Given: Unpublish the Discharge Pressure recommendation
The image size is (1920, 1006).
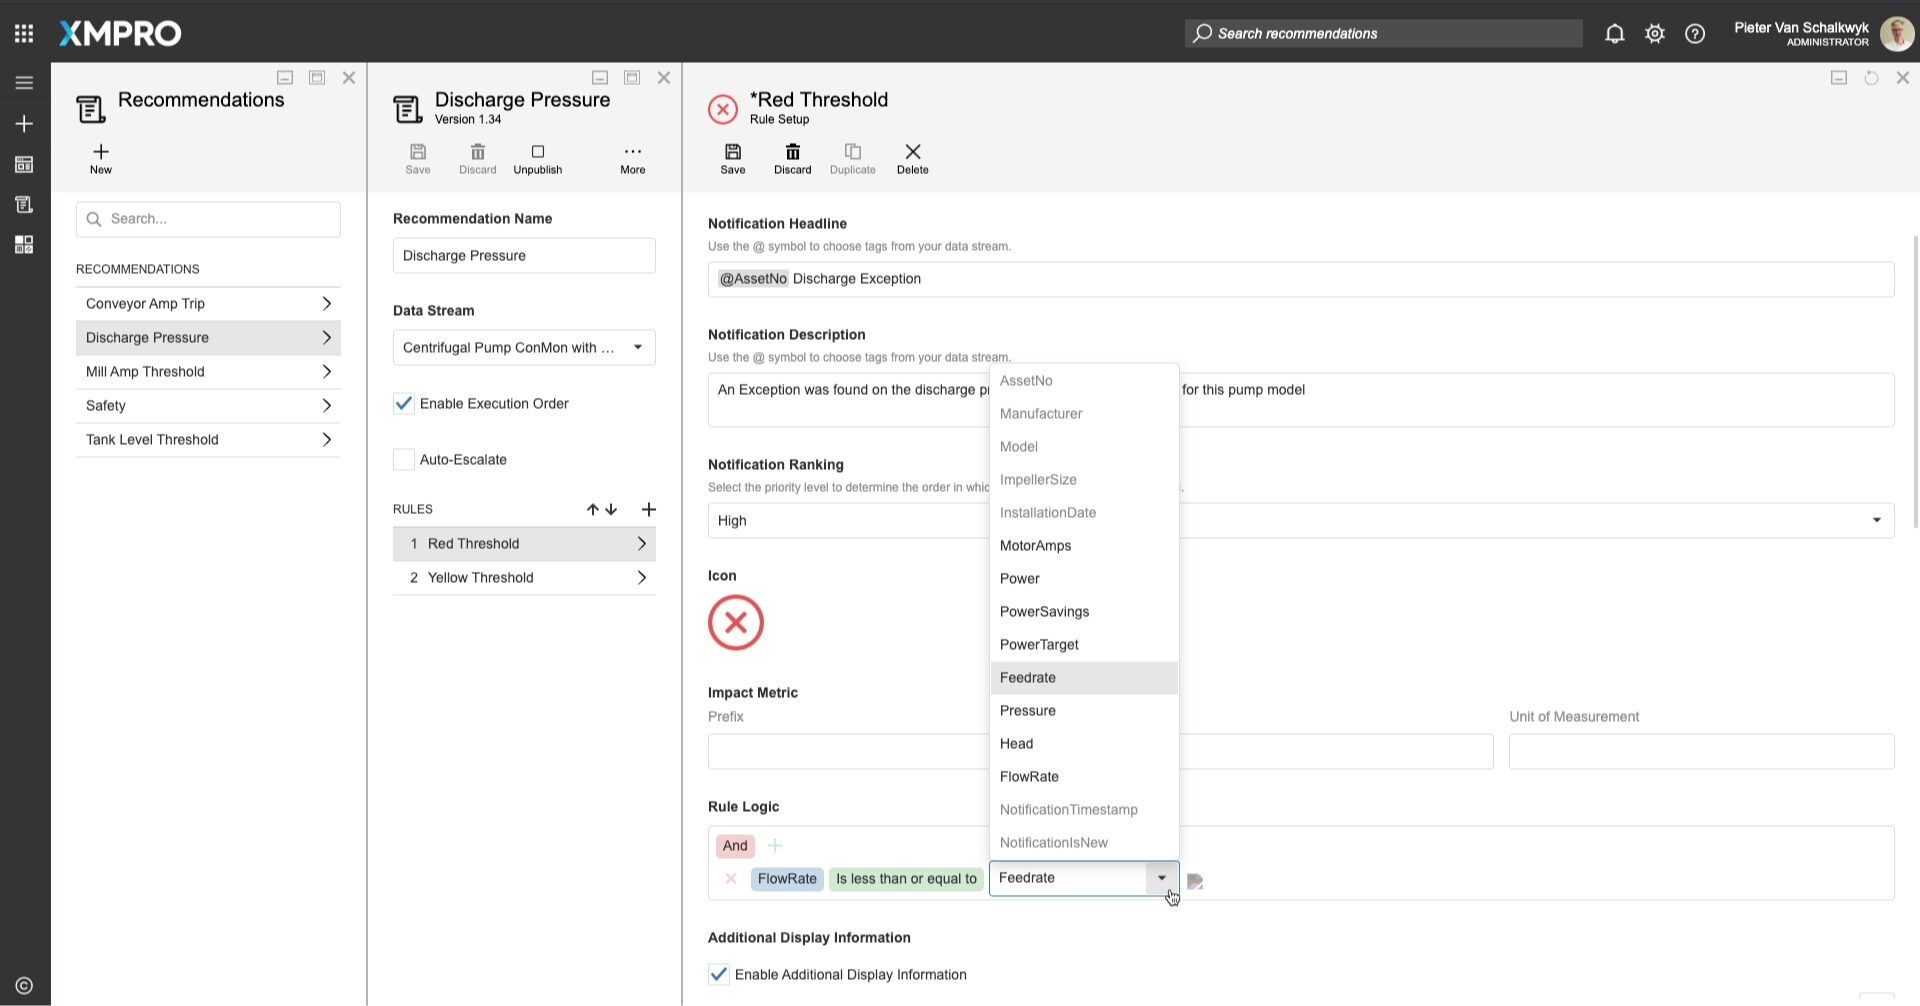Looking at the screenshot, I should tap(537, 158).
